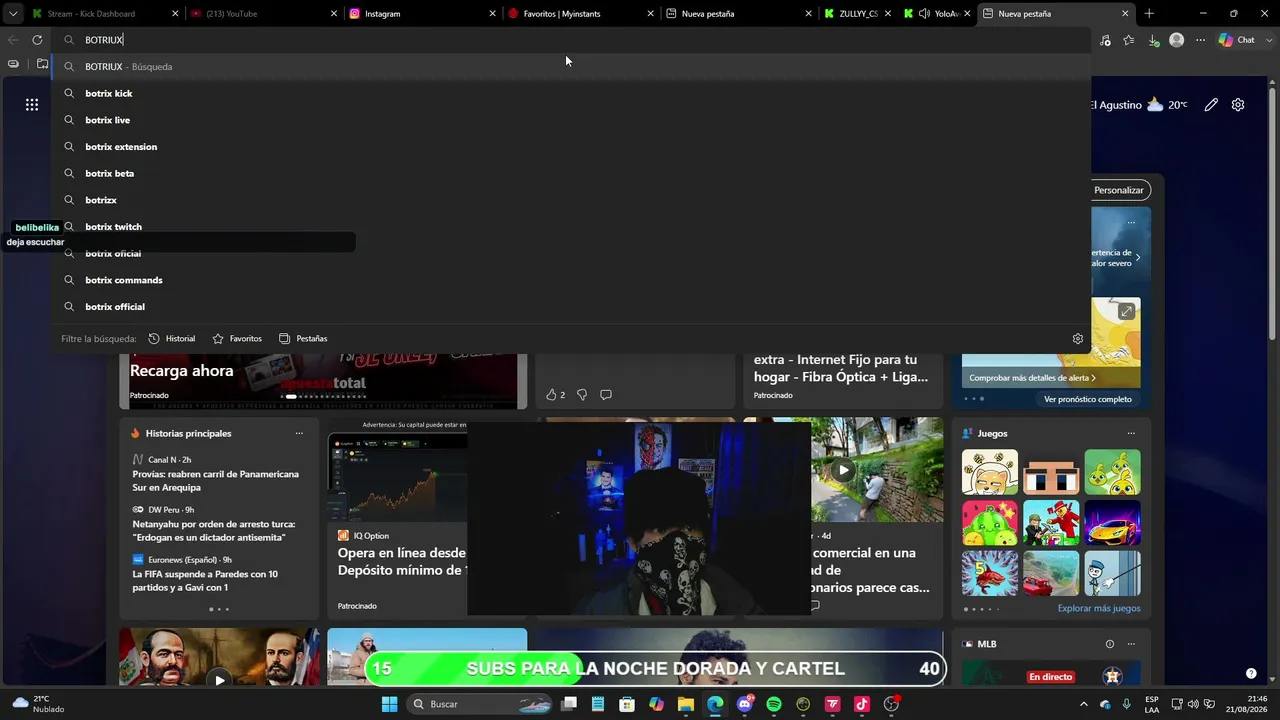Open the browser three-dot settings menu
This screenshot has width=1280, height=720.
[1200, 40]
